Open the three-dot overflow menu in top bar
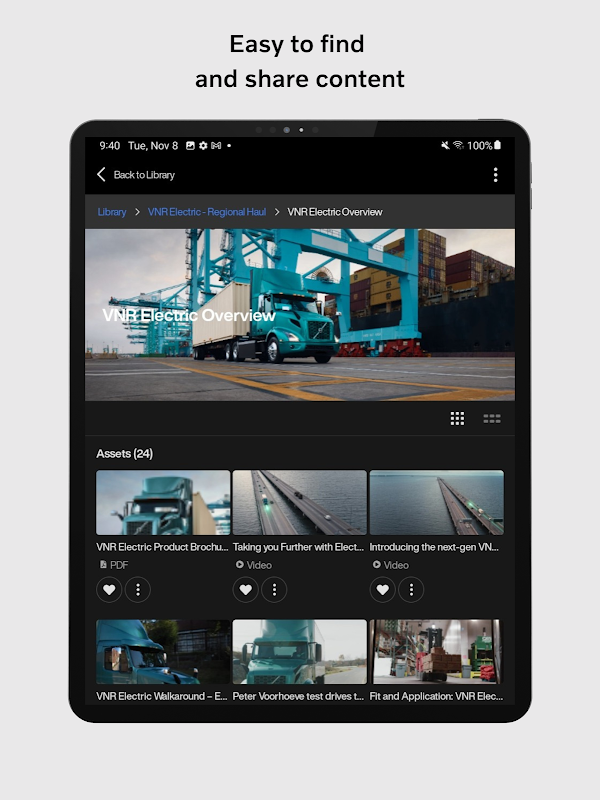The image size is (600, 800). (x=495, y=175)
